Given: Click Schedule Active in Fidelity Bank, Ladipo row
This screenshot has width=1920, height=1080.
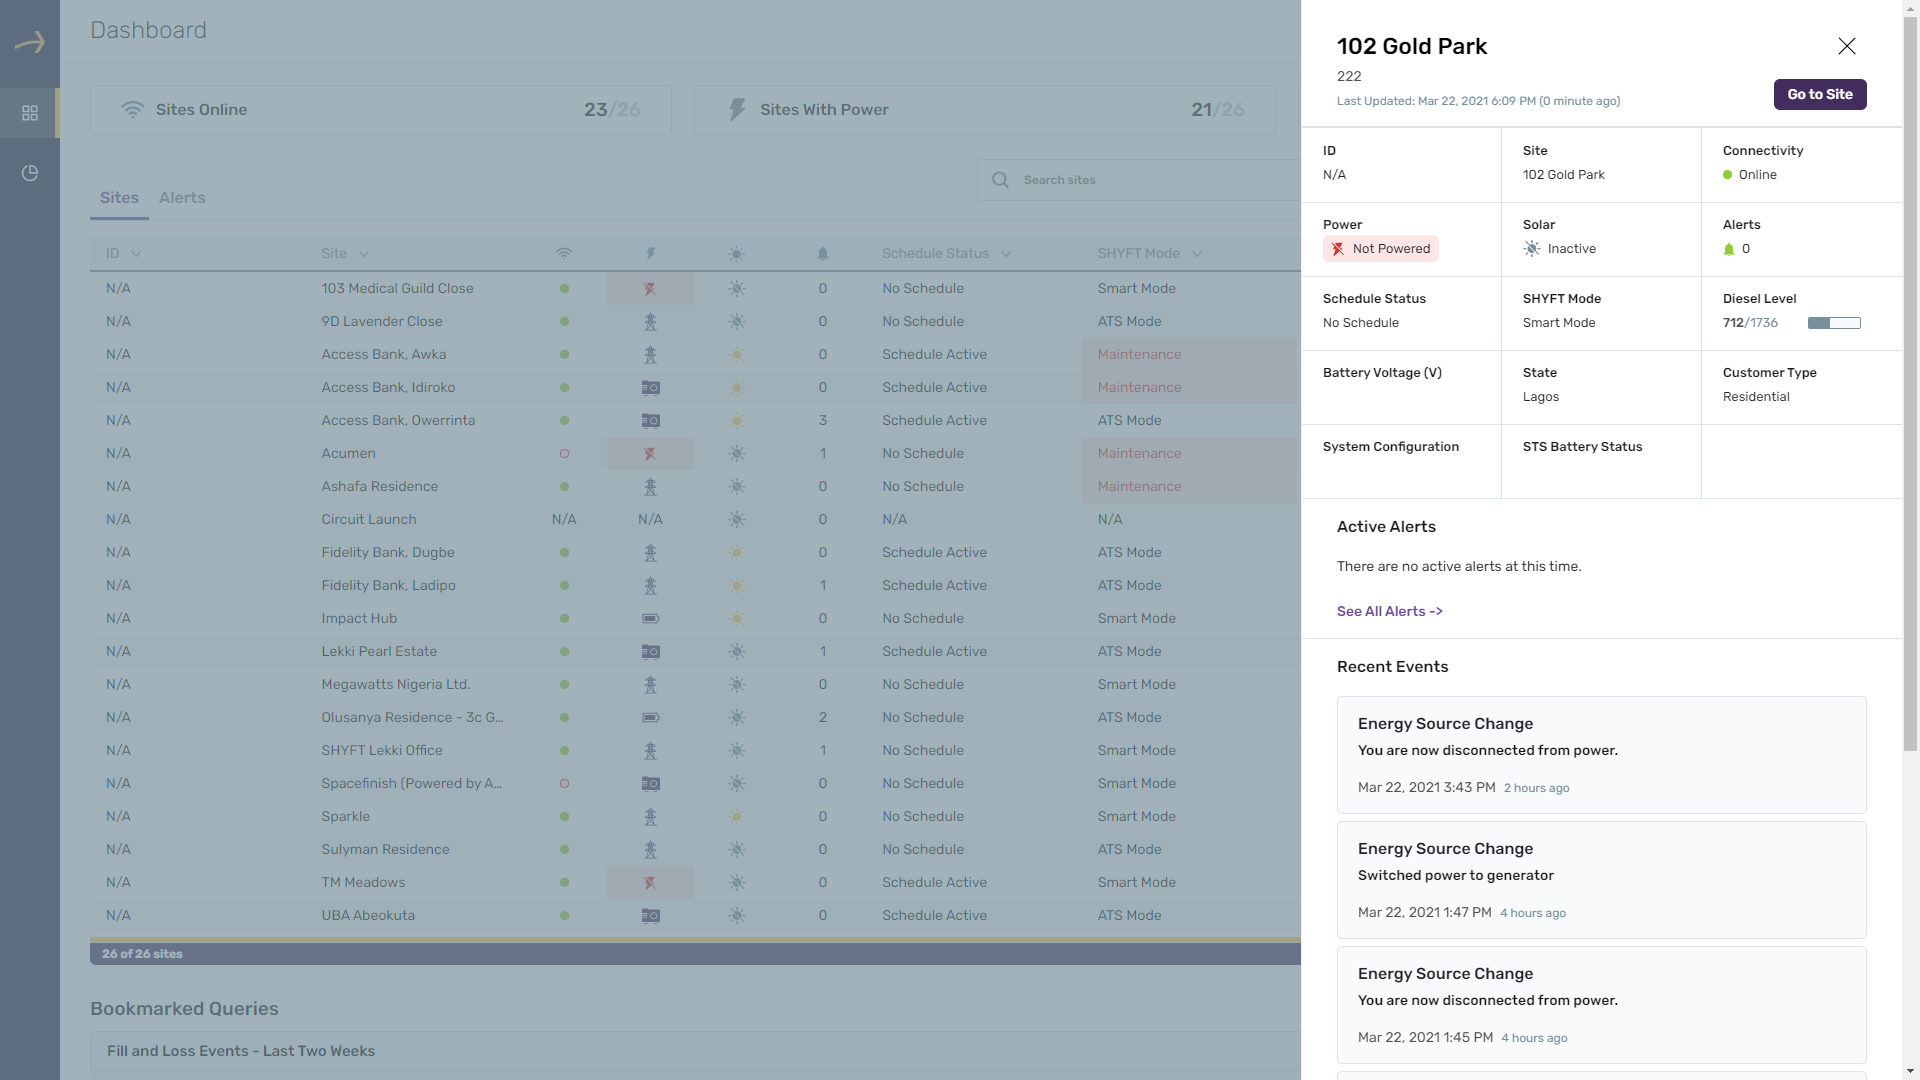Looking at the screenshot, I should coord(934,586).
